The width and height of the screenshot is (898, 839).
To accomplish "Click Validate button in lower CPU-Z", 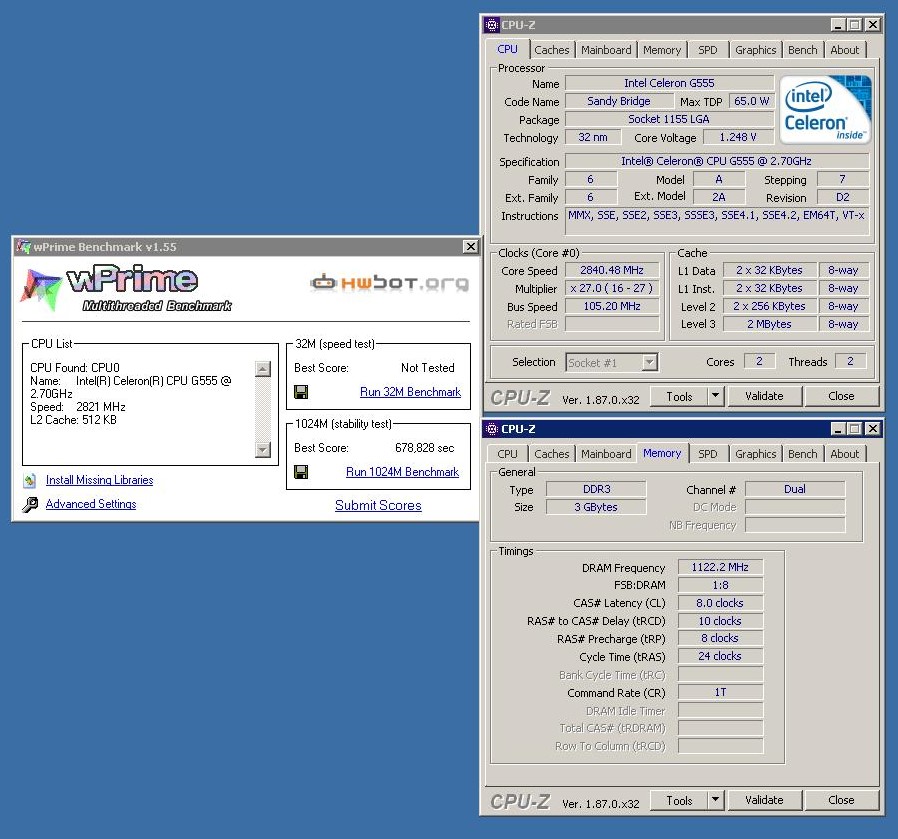I will [765, 800].
